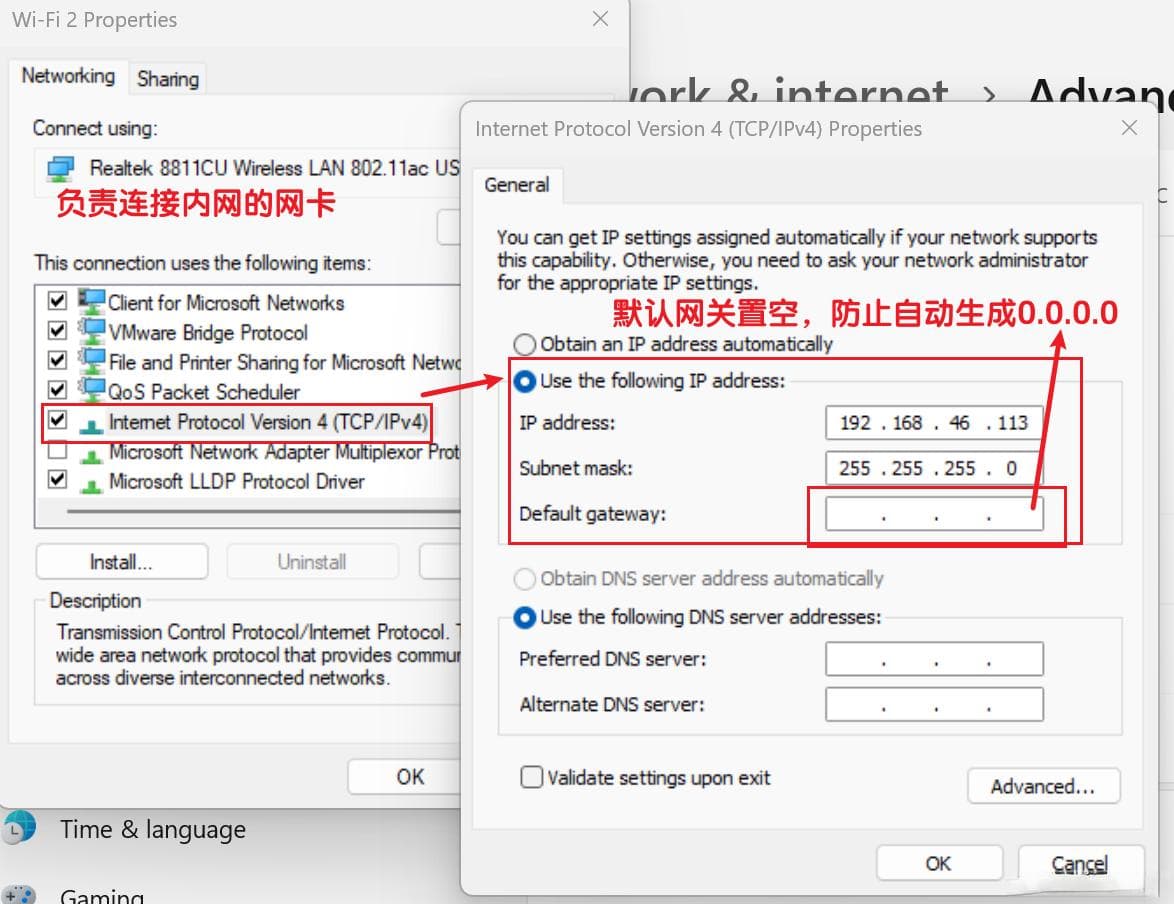Image resolution: width=1174 pixels, height=904 pixels.
Task: Open Advanced... TCP/IP settings
Action: [x=1043, y=786]
